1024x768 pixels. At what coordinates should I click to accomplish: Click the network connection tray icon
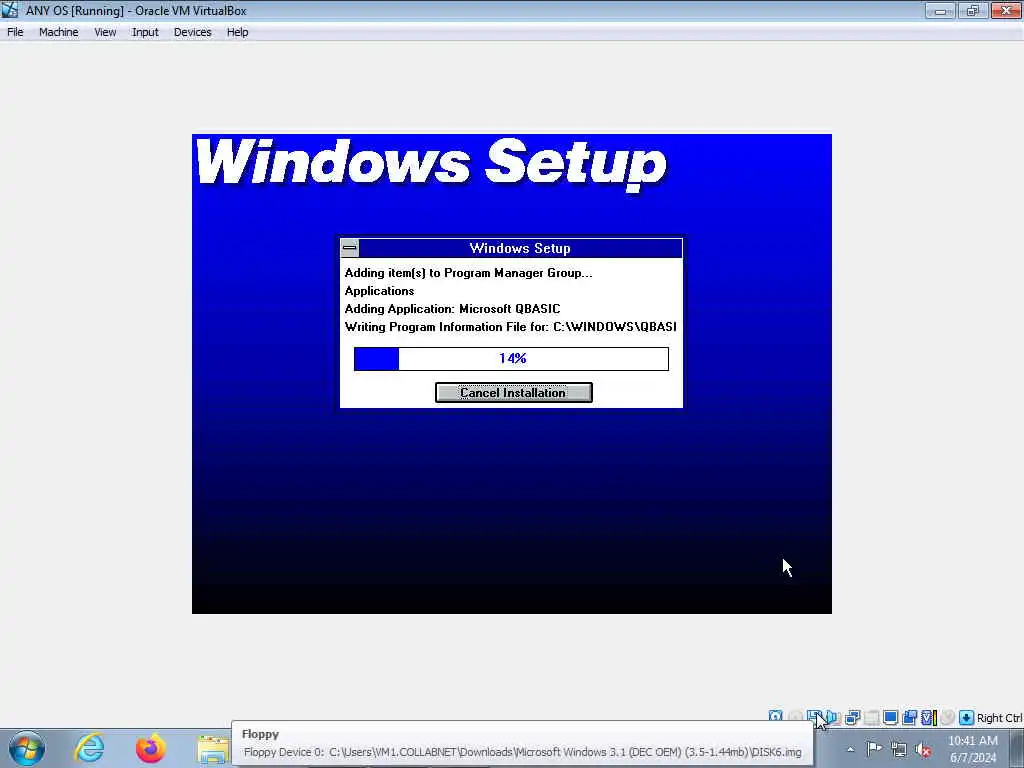click(899, 749)
